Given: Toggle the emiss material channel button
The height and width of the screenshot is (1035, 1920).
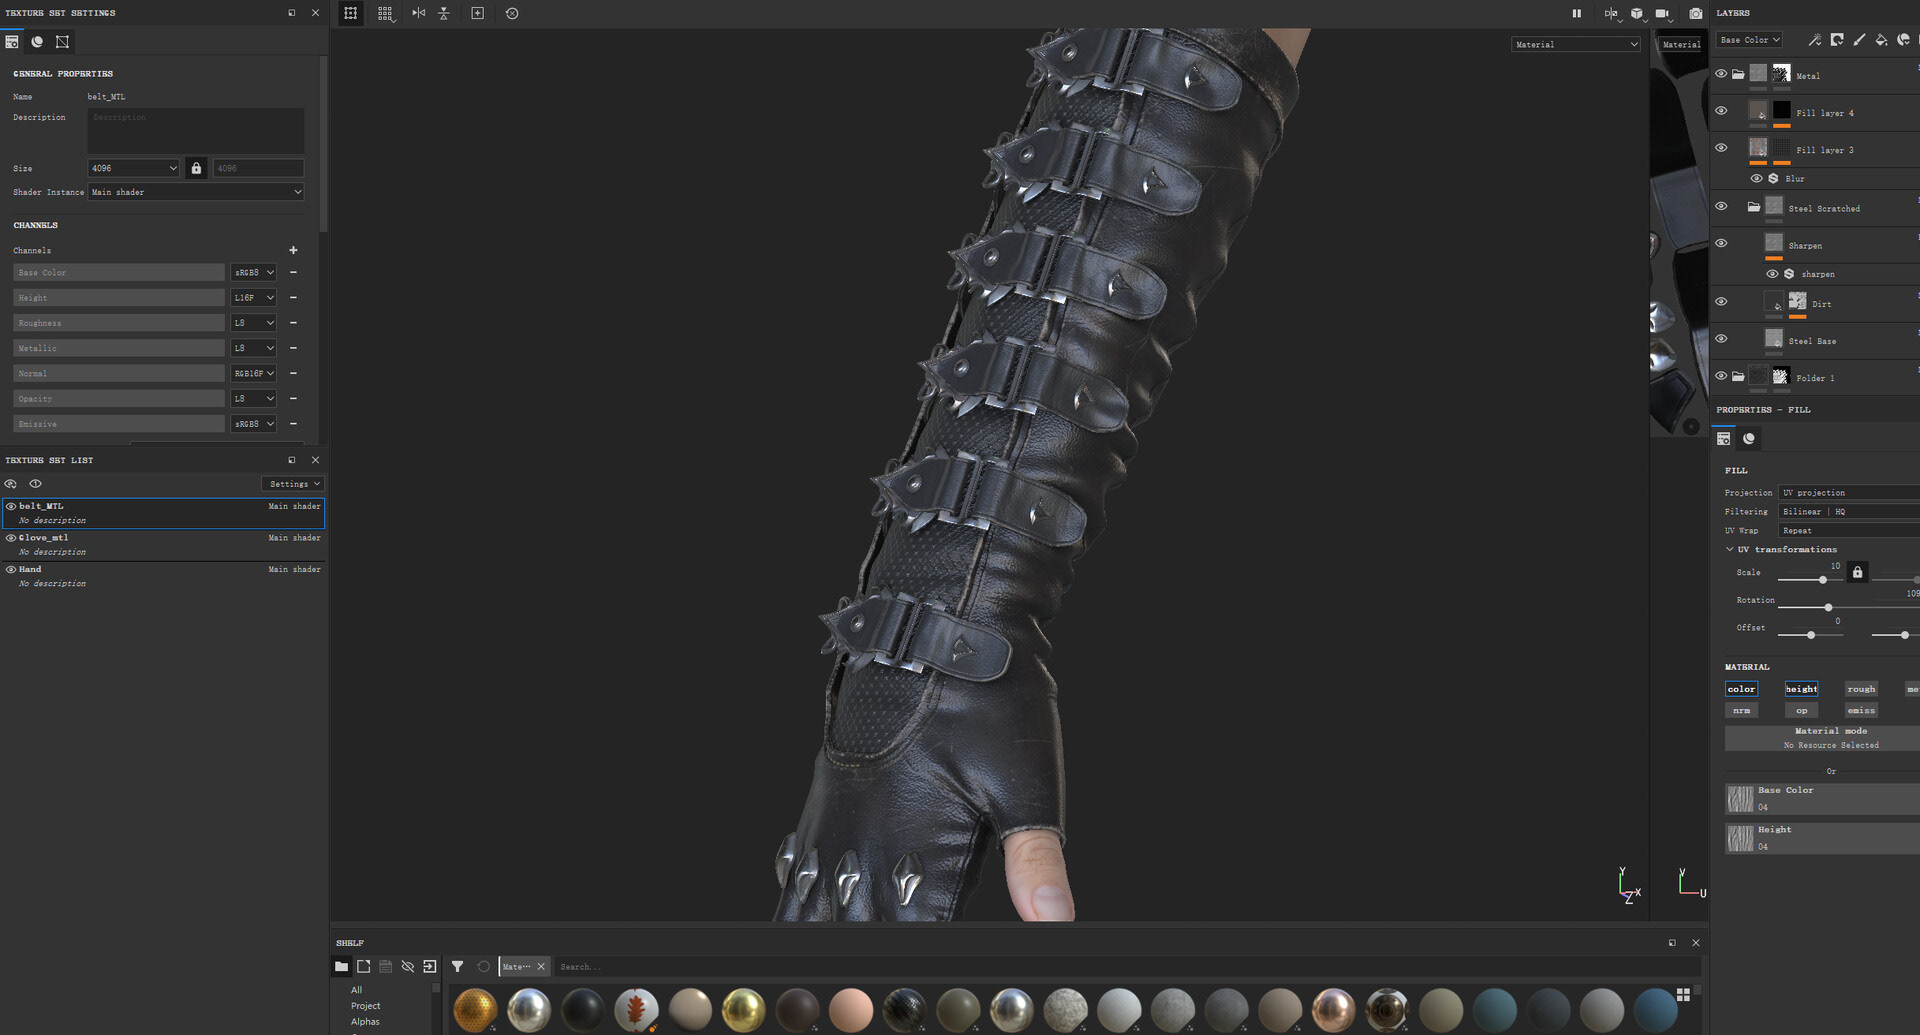Looking at the screenshot, I should coord(1861,711).
